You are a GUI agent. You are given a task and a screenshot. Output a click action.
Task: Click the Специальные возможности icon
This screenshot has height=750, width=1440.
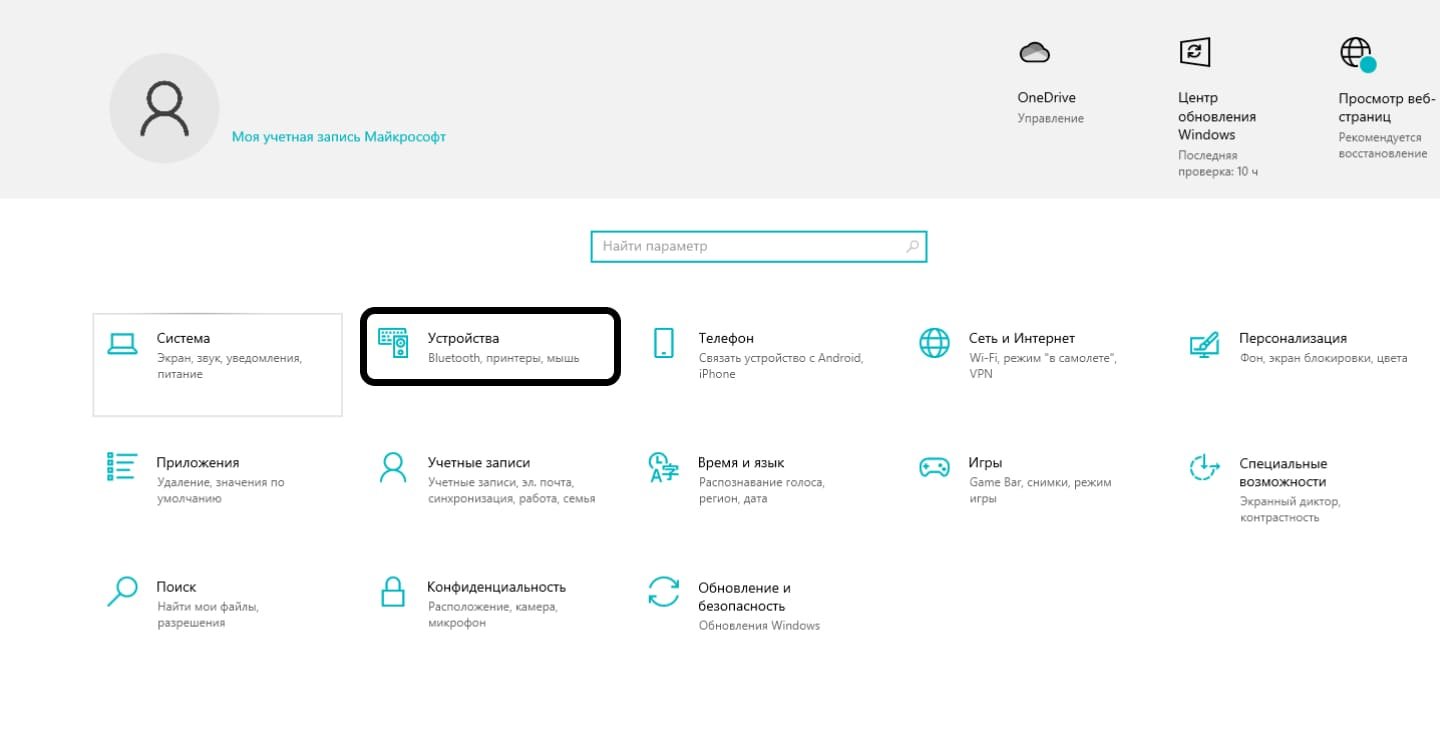[x=1204, y=467]
